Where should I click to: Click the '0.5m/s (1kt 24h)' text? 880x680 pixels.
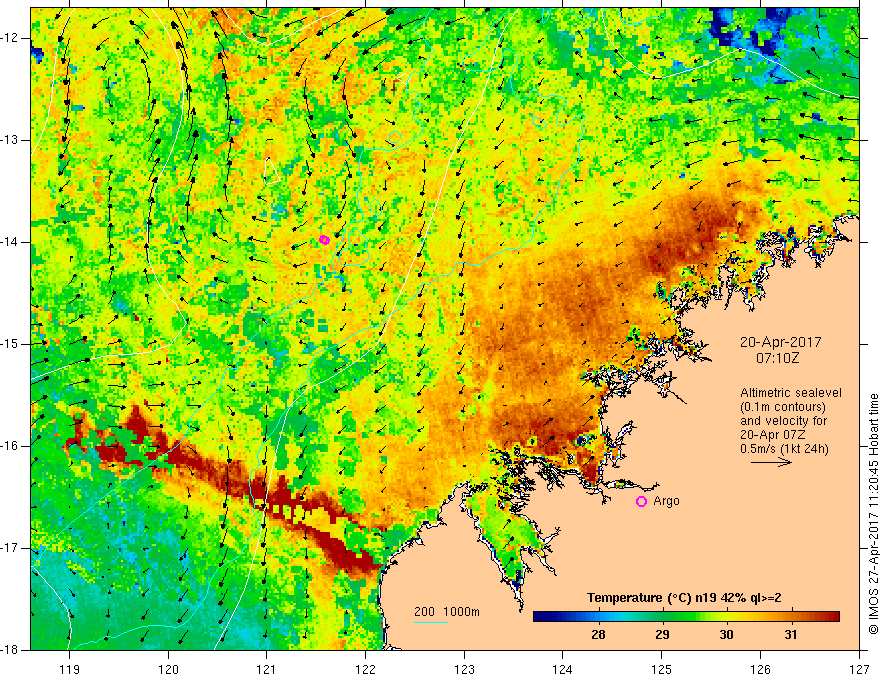[784, 449]
